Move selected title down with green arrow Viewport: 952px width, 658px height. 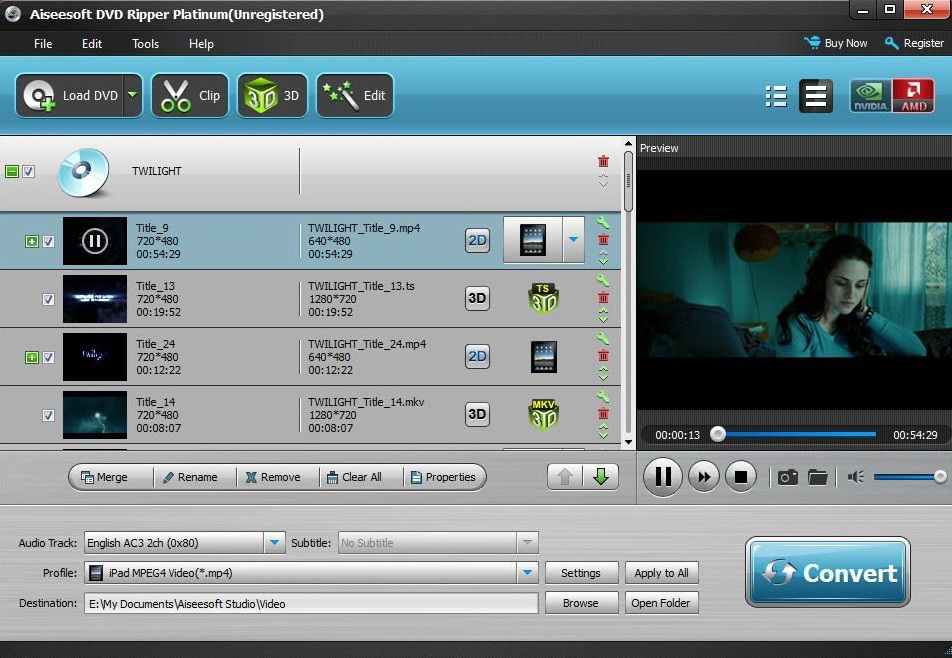[x=600, y=477]
